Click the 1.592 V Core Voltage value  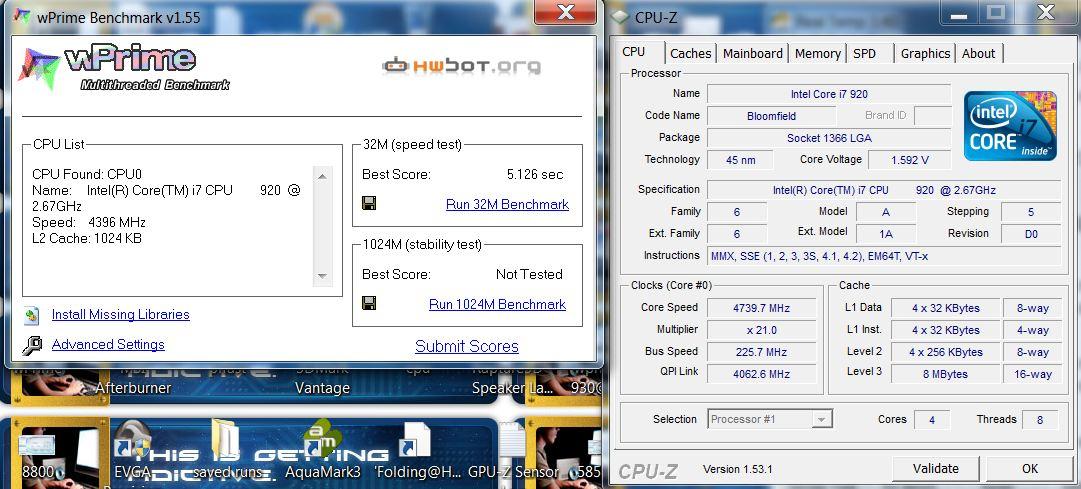pos(909,160)
